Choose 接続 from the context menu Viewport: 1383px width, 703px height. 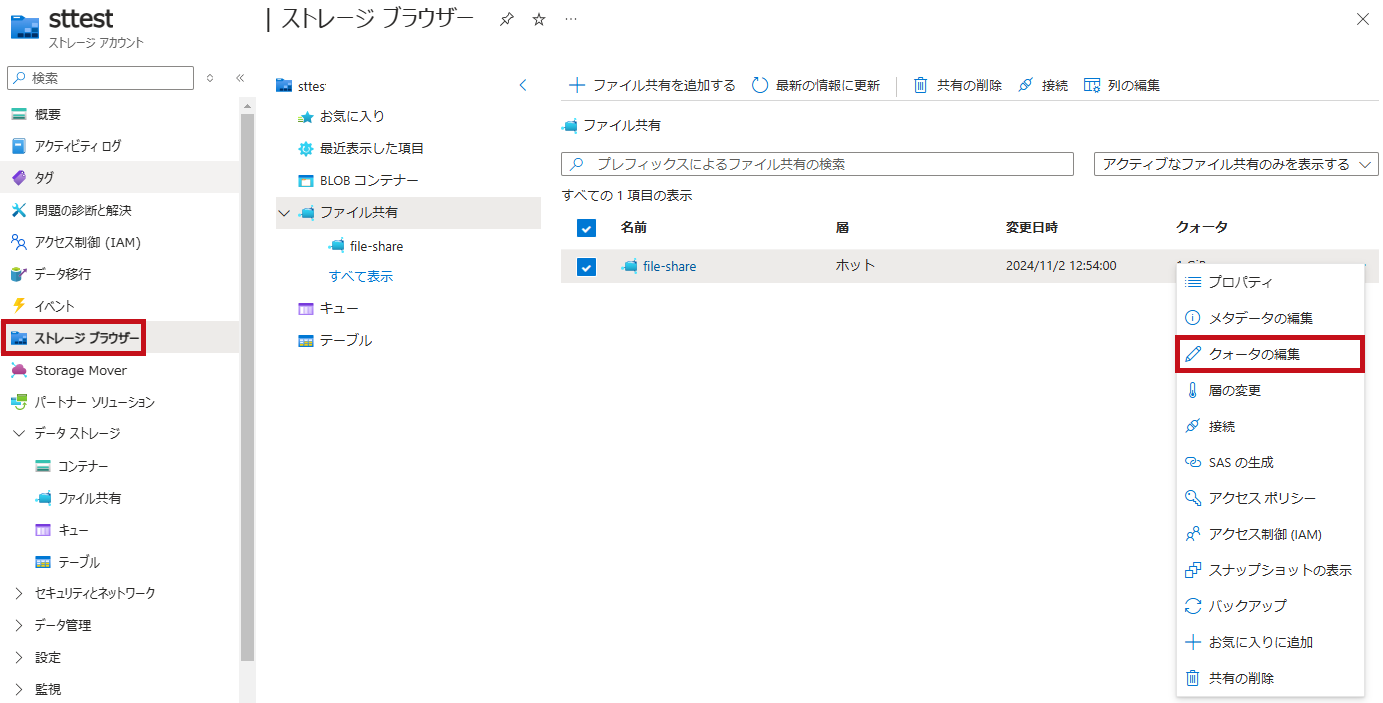point(1270,426)
